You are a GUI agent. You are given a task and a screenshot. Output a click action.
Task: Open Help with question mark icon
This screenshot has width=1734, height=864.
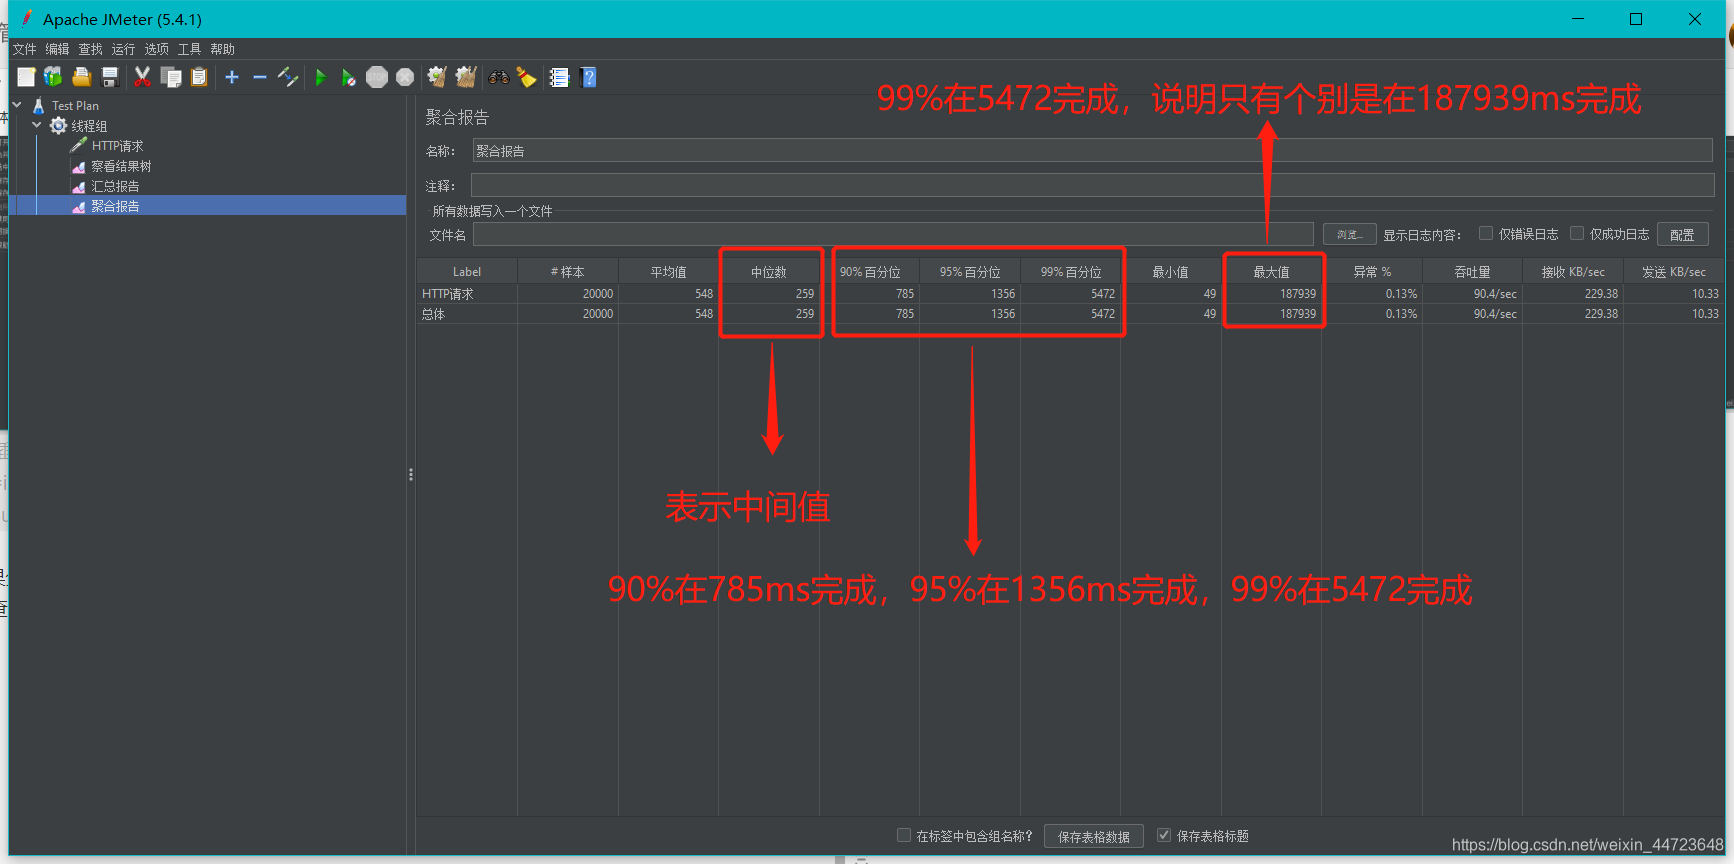[588, 77]
